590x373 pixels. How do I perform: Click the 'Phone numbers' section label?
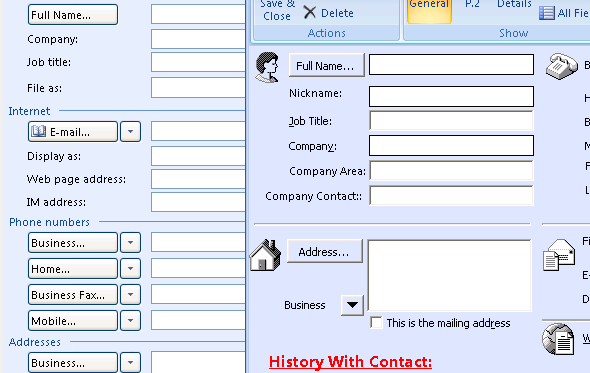pos(49,222)
